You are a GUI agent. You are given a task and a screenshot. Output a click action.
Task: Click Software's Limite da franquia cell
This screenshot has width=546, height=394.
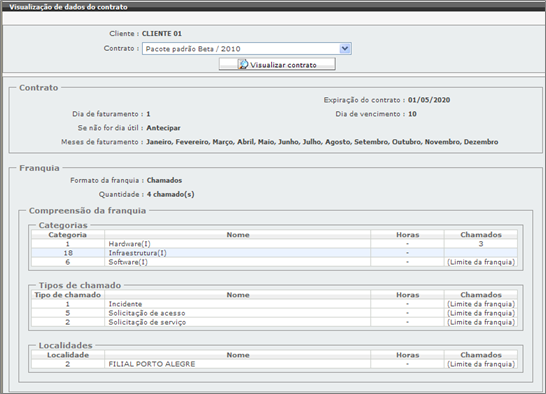(x=481, y=262)
